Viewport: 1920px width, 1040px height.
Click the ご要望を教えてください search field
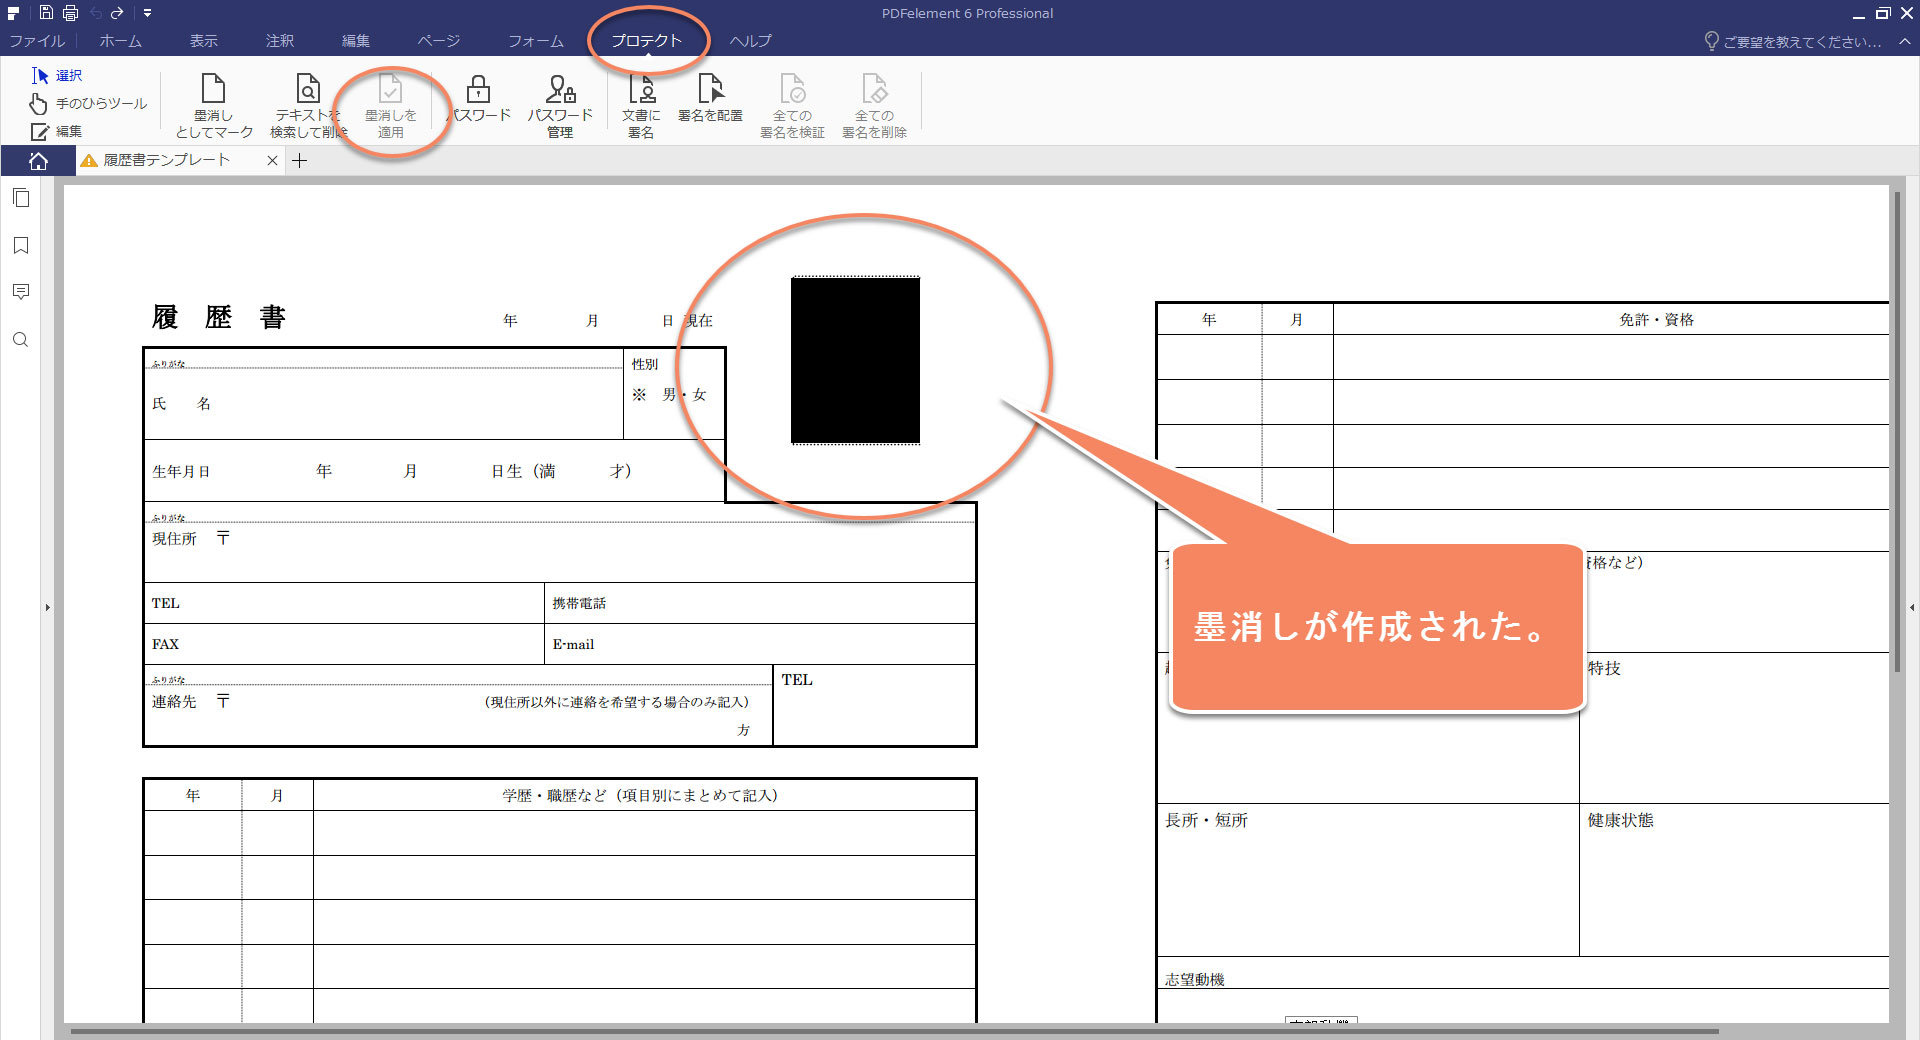[1793, 41]
